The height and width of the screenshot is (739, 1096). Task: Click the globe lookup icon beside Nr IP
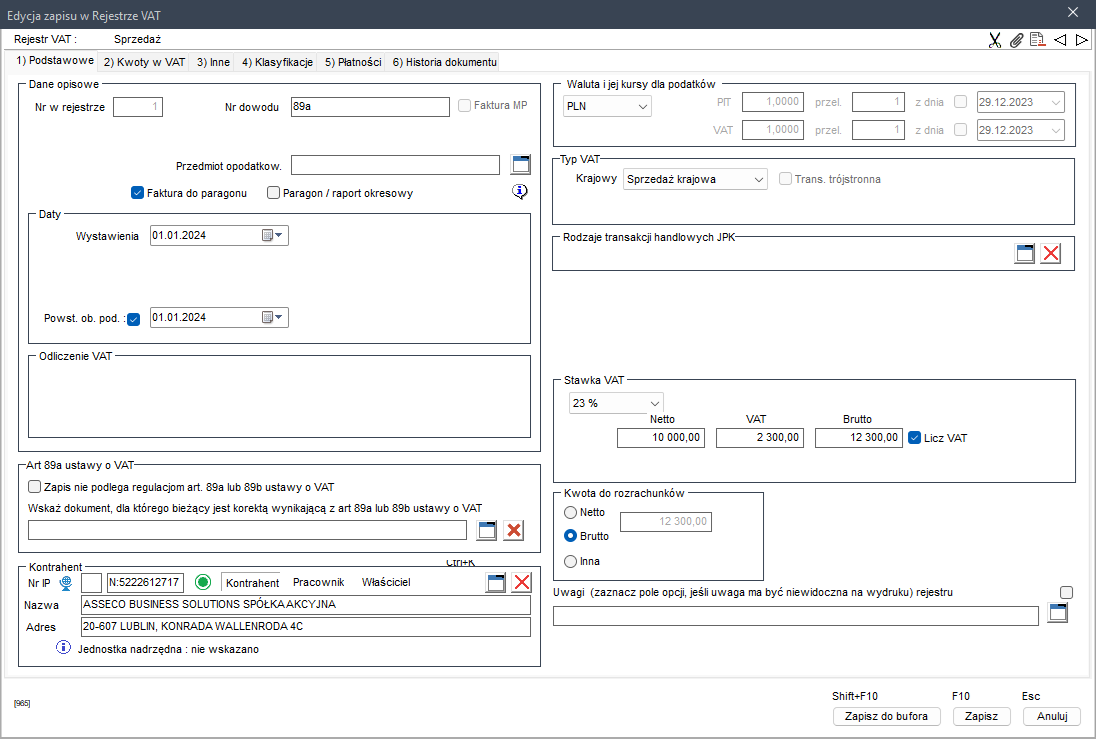[x=66, y=582]
